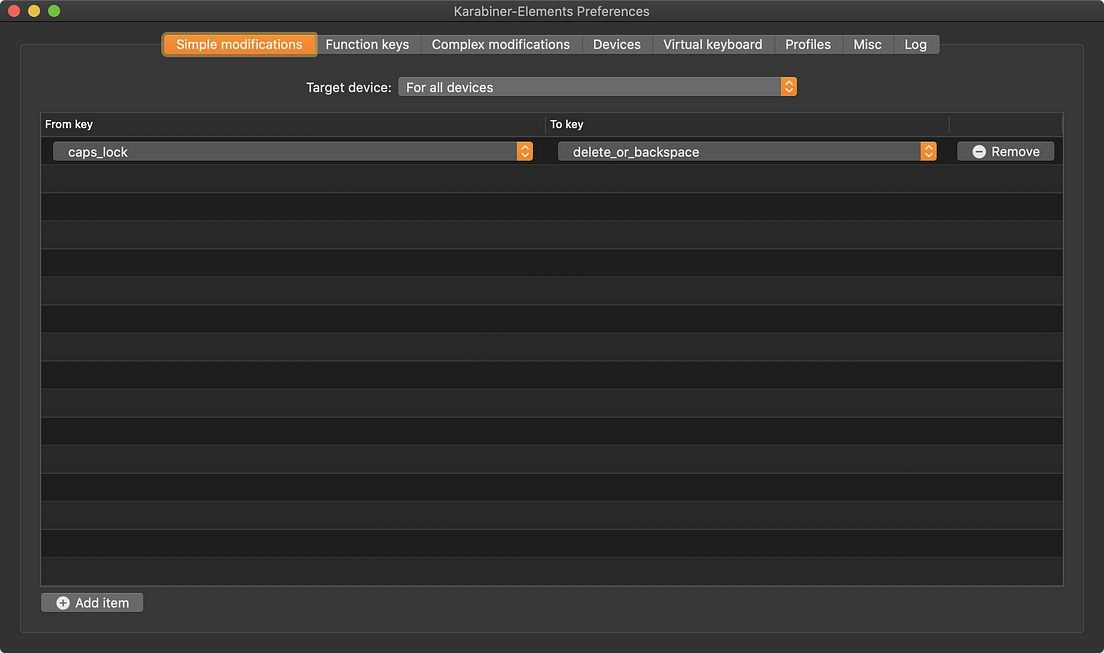Minimize window with yellow button

point(34,11)
